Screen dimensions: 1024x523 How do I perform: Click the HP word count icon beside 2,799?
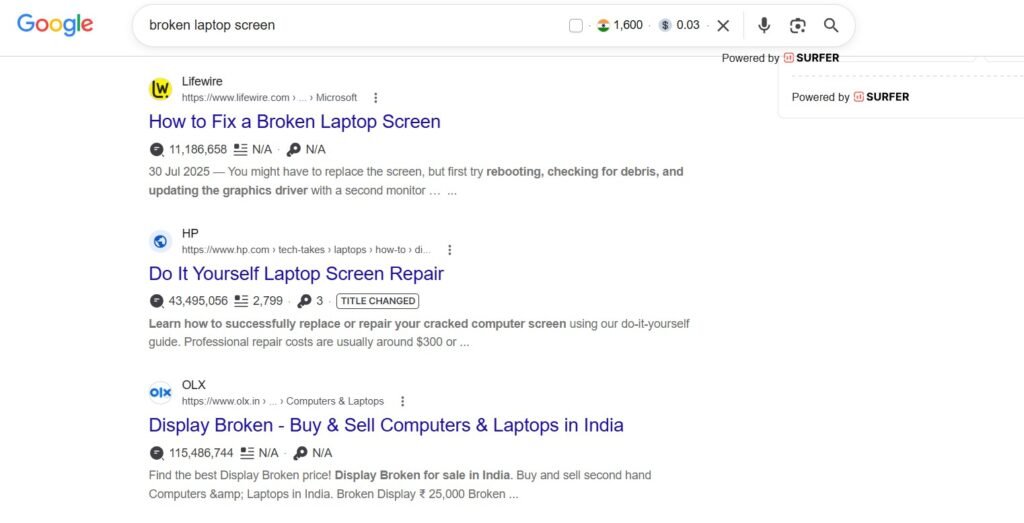pyautogui.click(x=242, y=301)
